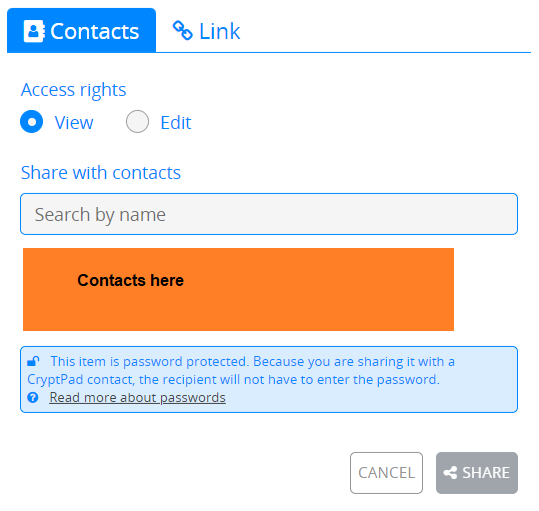
Task: Switch to the Contacts tab
Action: click(81, 30)
